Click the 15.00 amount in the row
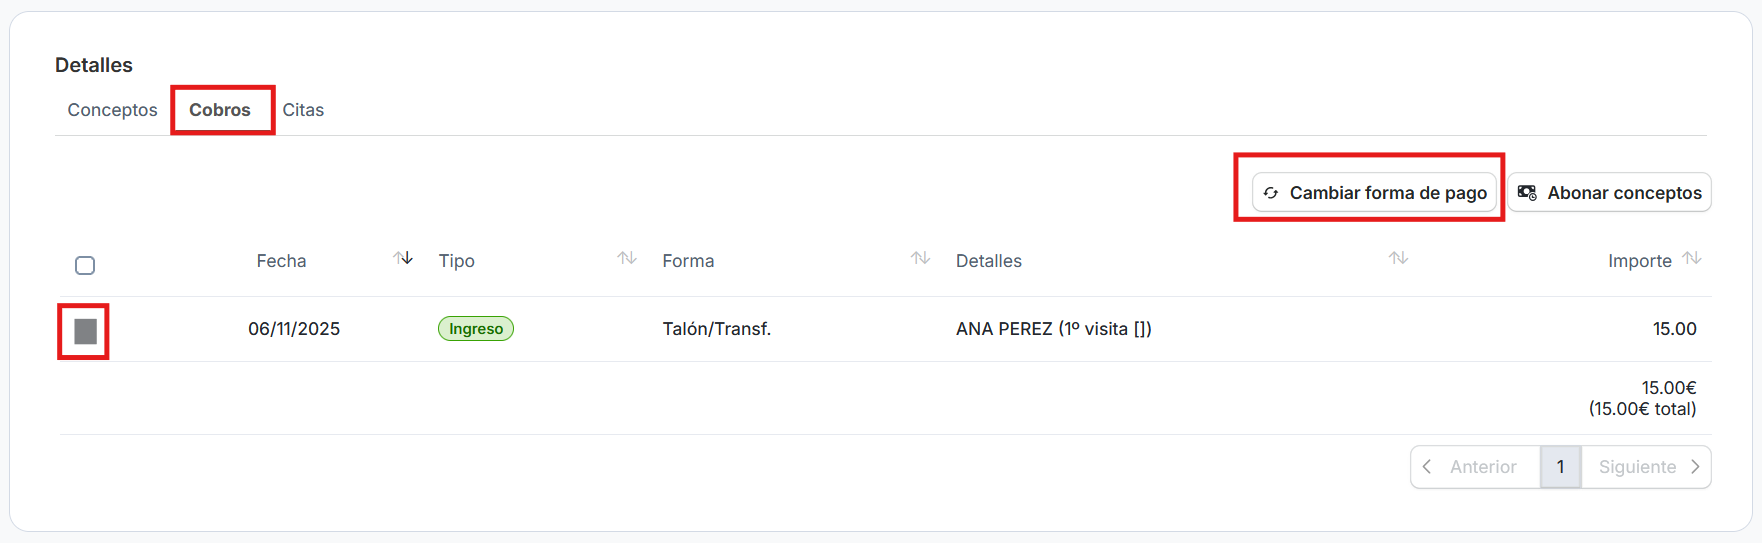The image size is (1762, 543). (1674, 329)
